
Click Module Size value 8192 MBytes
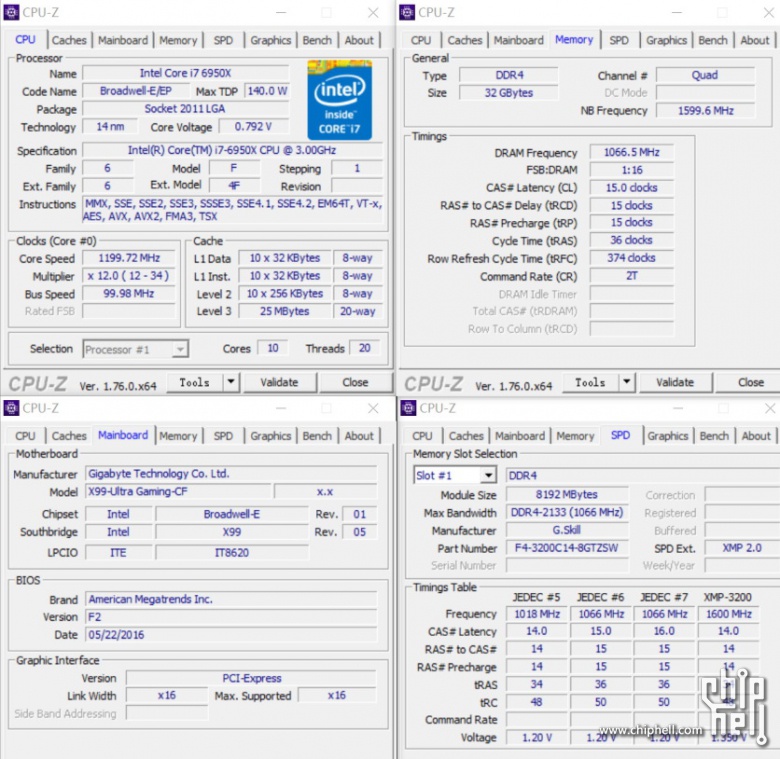567,494
